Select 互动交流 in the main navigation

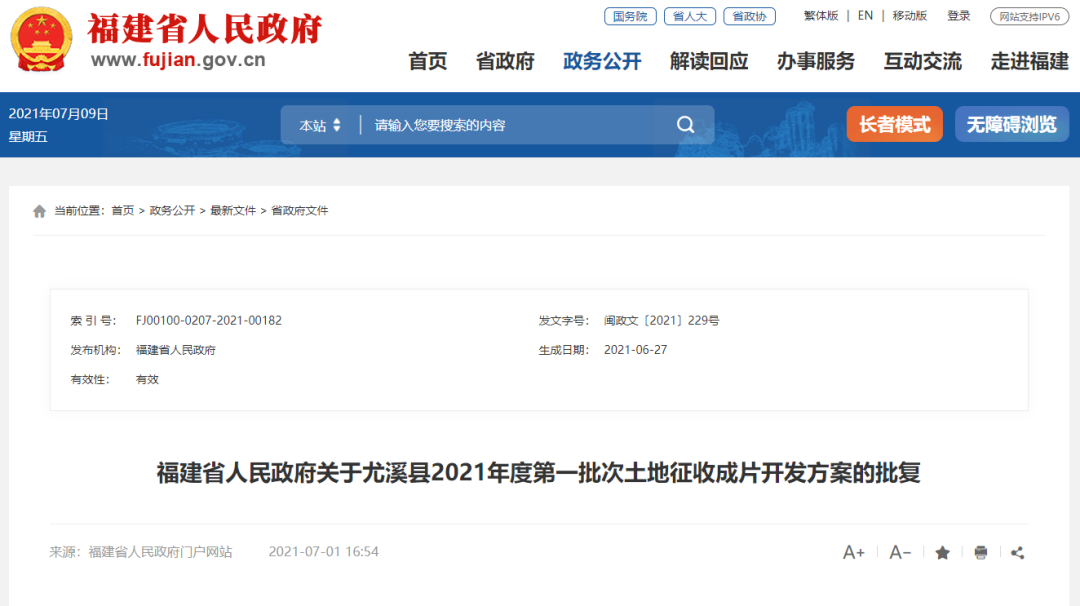(922, 61)
